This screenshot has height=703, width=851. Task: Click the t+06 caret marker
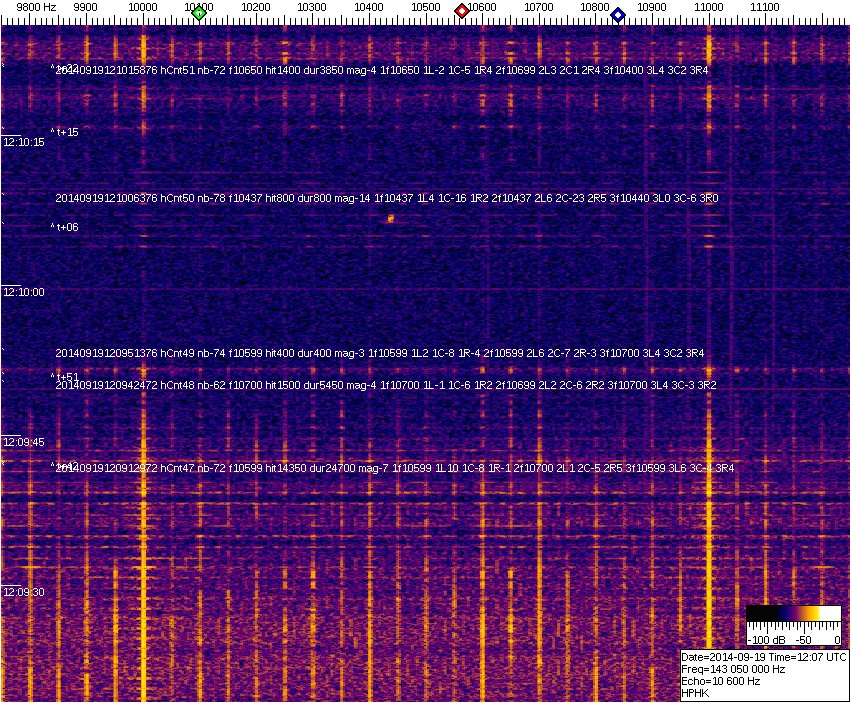click(x=66, y=227)
